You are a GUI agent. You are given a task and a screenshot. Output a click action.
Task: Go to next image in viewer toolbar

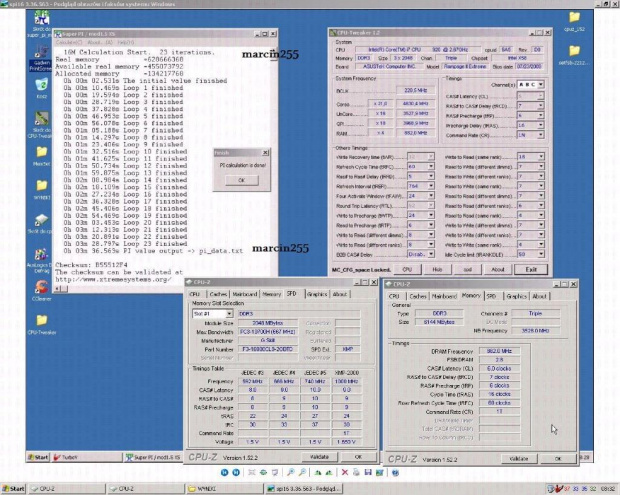(x=236, y=472)
